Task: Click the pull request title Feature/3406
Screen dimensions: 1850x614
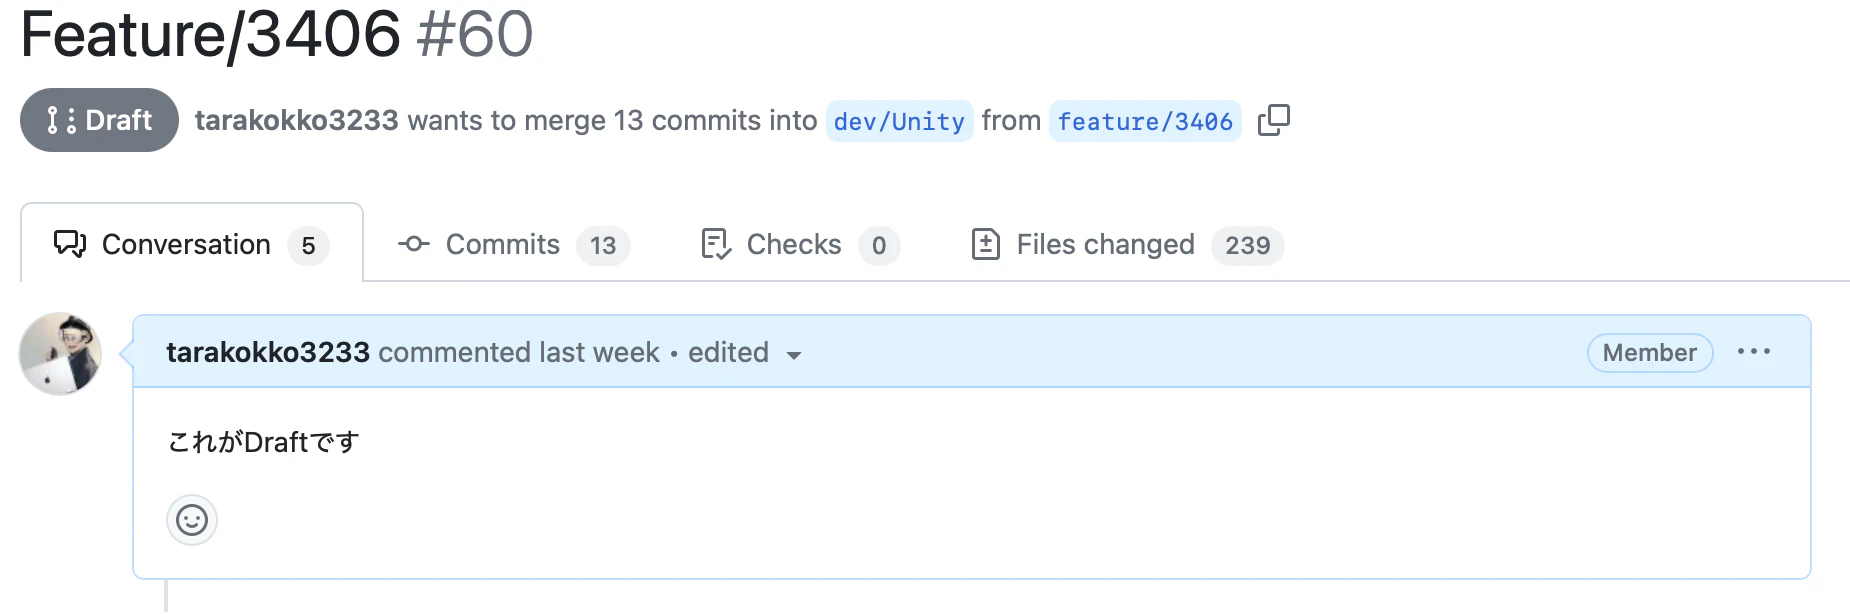Action: [x=210, y=34]
